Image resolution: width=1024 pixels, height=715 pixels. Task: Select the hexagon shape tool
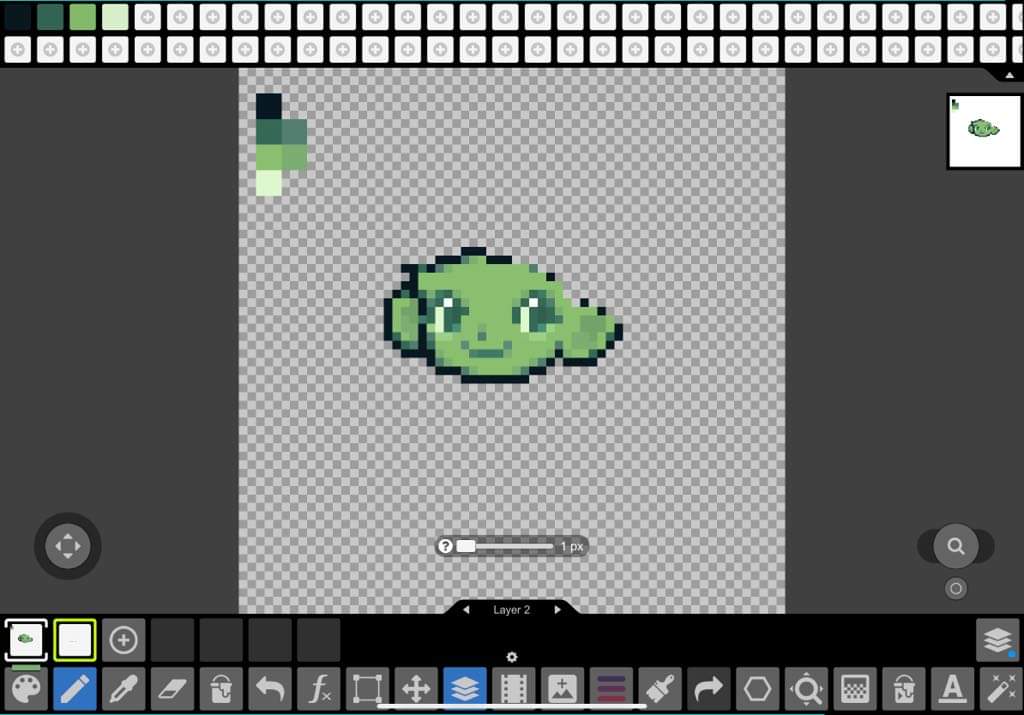[758, 688]
